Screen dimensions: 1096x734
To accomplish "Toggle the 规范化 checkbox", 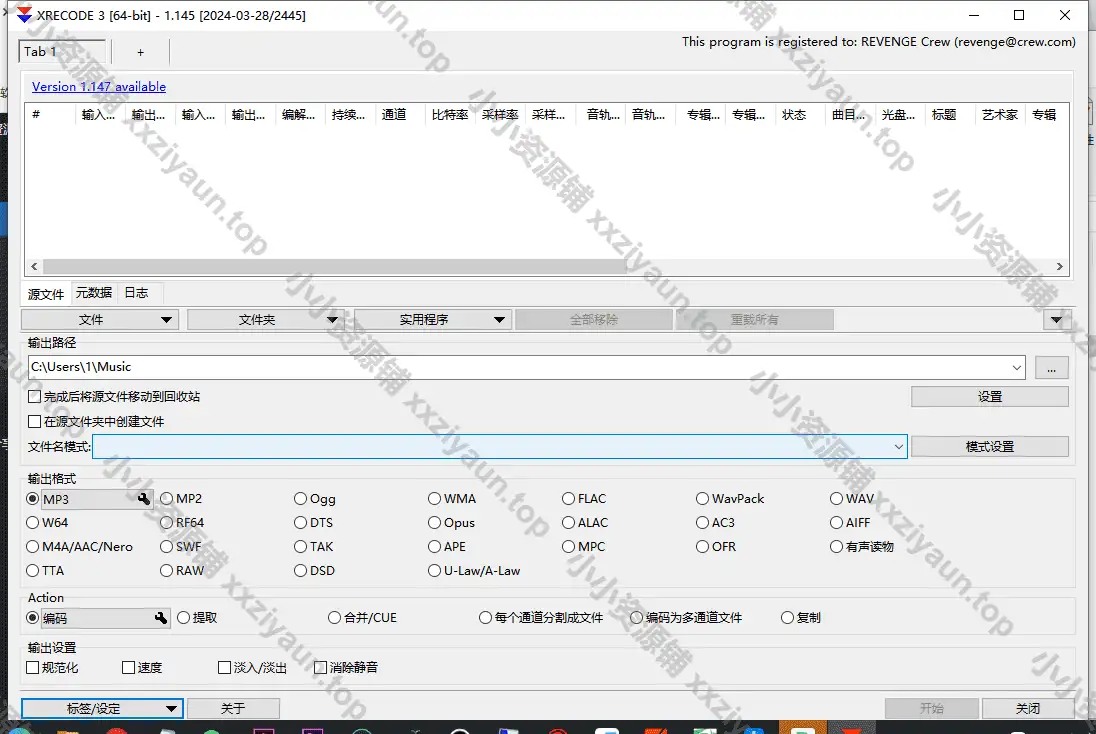I will (x=34, y=667).
